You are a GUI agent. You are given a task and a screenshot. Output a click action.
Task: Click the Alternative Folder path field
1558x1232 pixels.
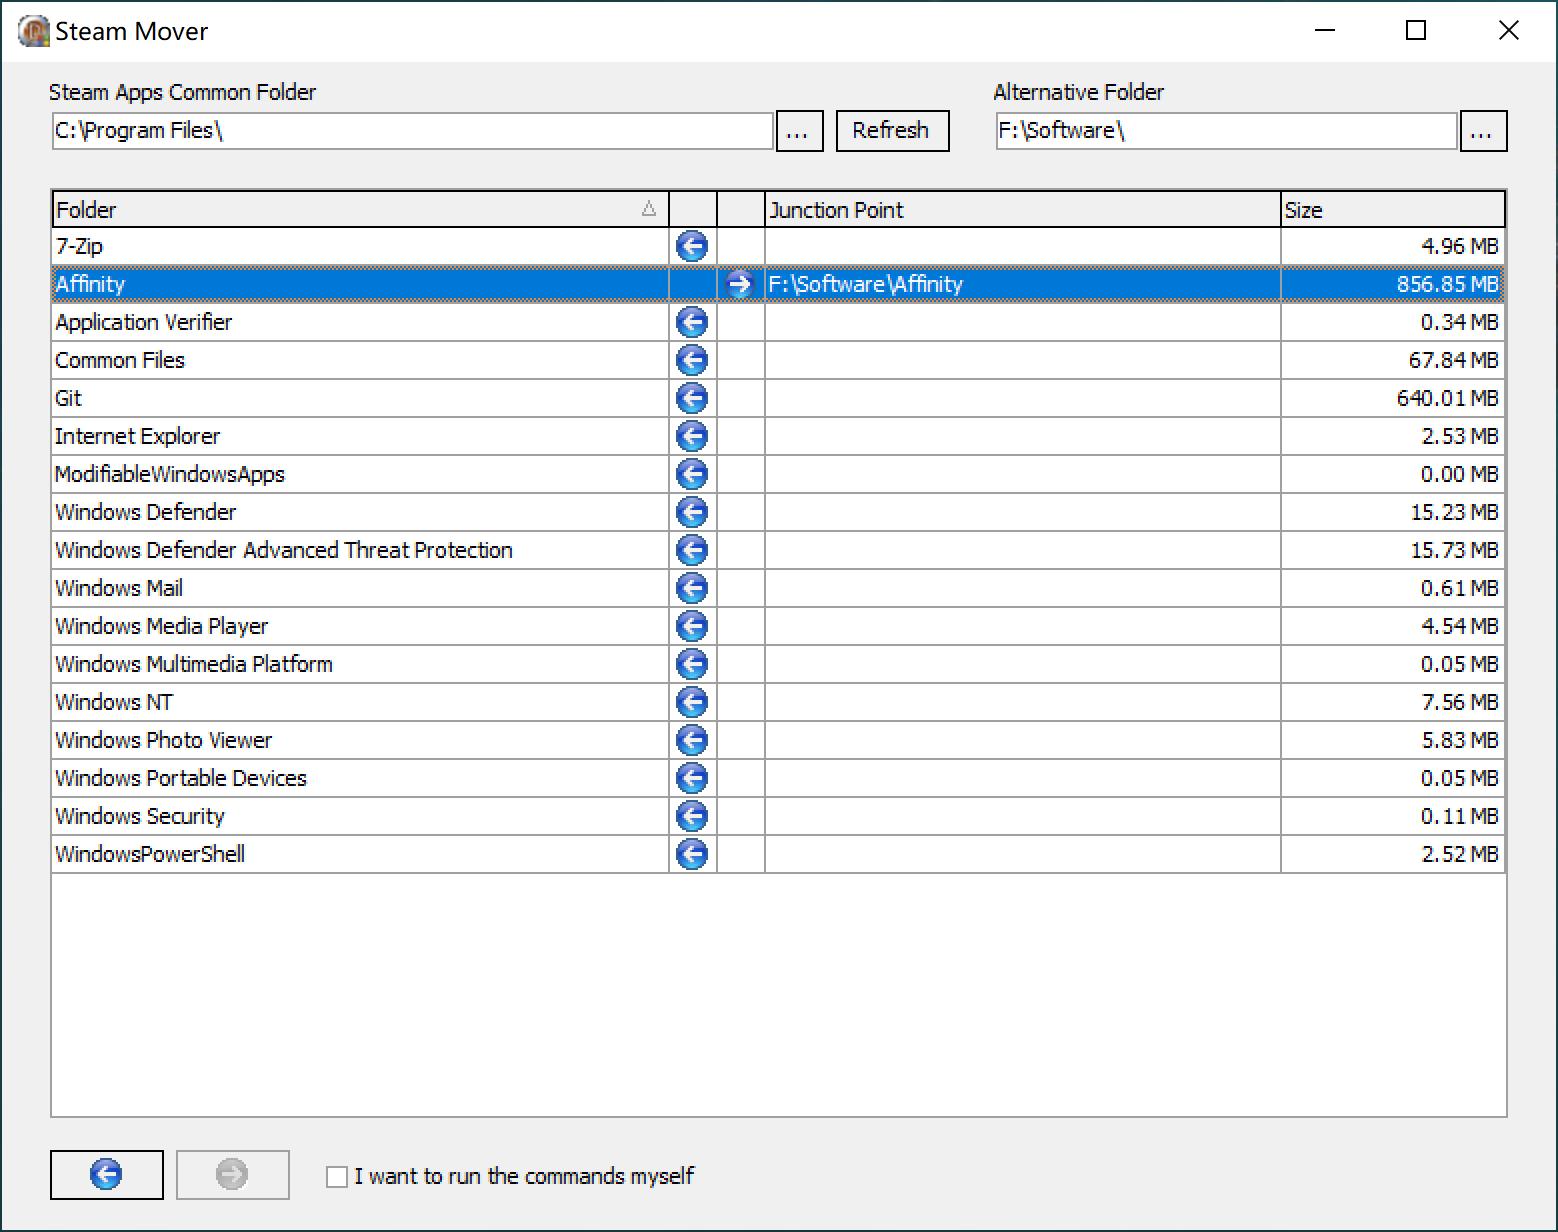(1225, 131)
